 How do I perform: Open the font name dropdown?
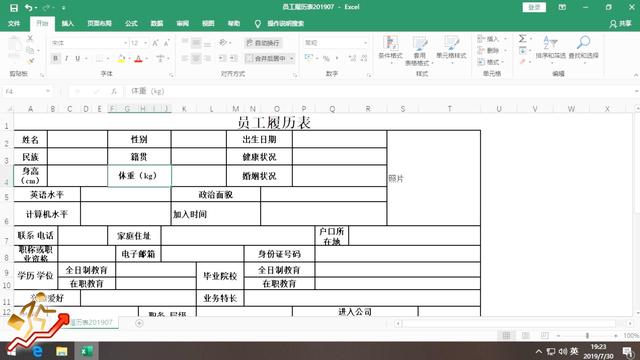tap(125, 43)
